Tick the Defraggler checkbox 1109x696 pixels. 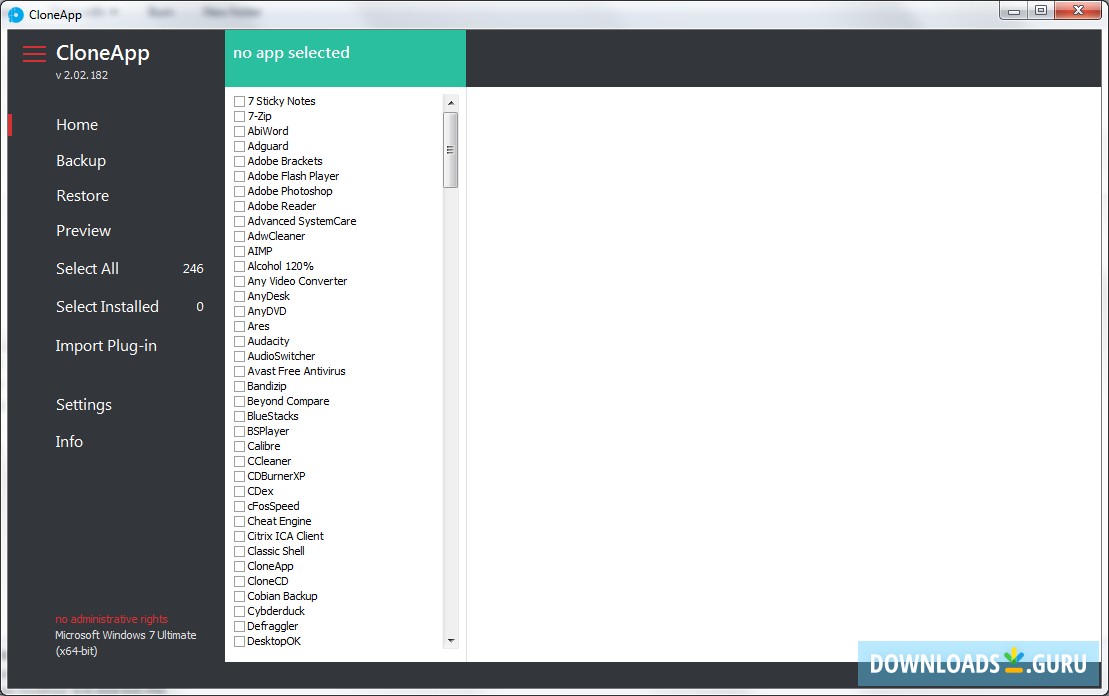click(x=239, y=627)
